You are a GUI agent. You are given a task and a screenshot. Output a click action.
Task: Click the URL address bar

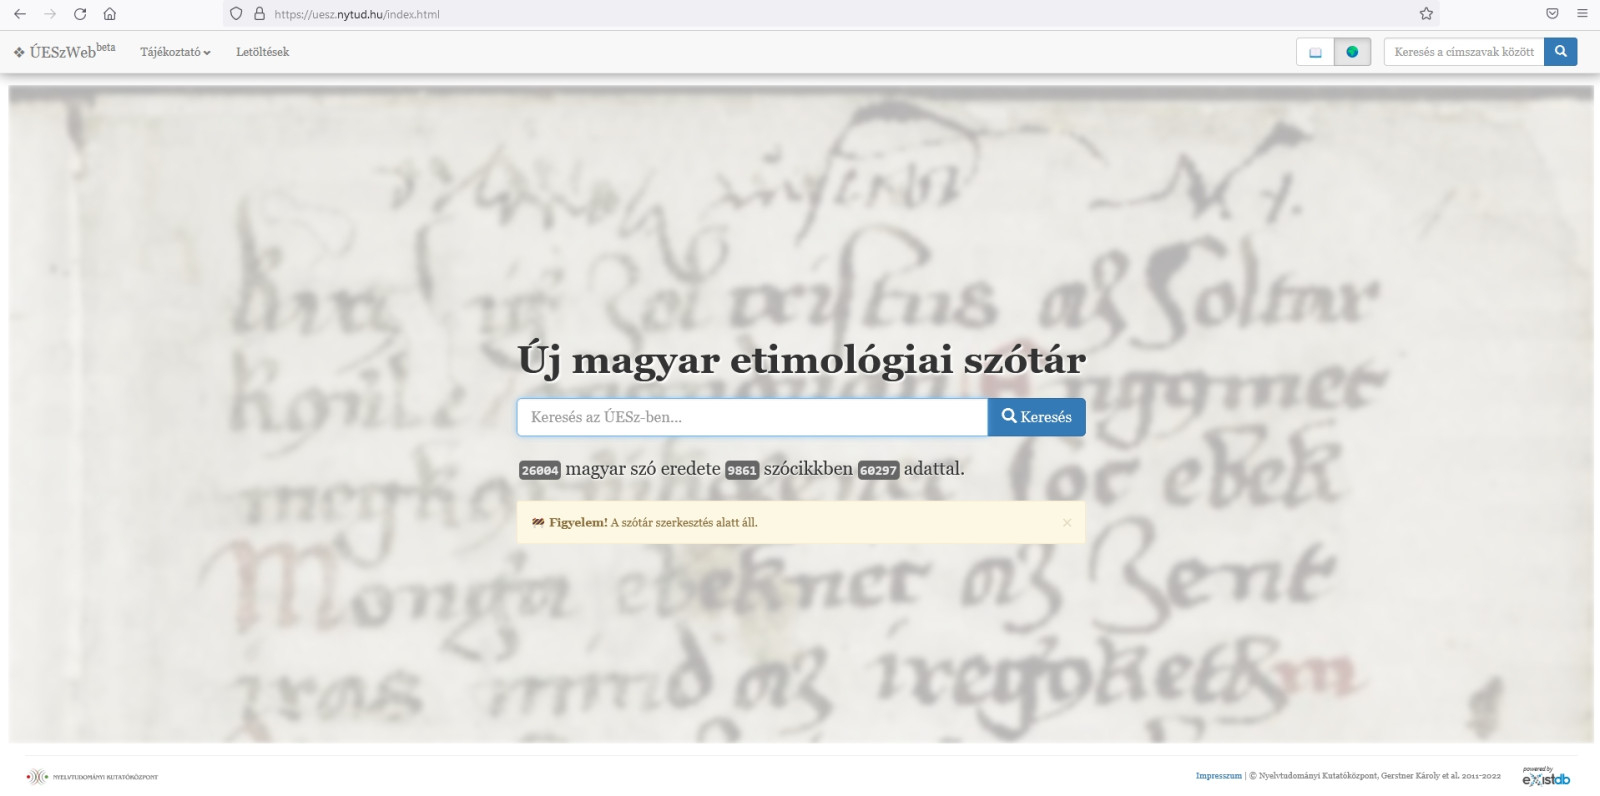pyautogui.click(x=800, y=14)
